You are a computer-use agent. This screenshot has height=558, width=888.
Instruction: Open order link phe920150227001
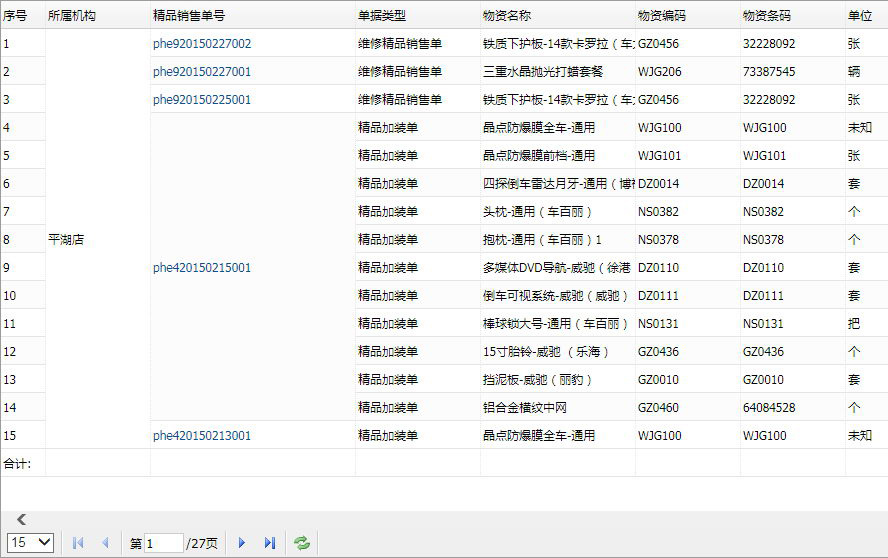pyautogui.click(x=202, y=72)
